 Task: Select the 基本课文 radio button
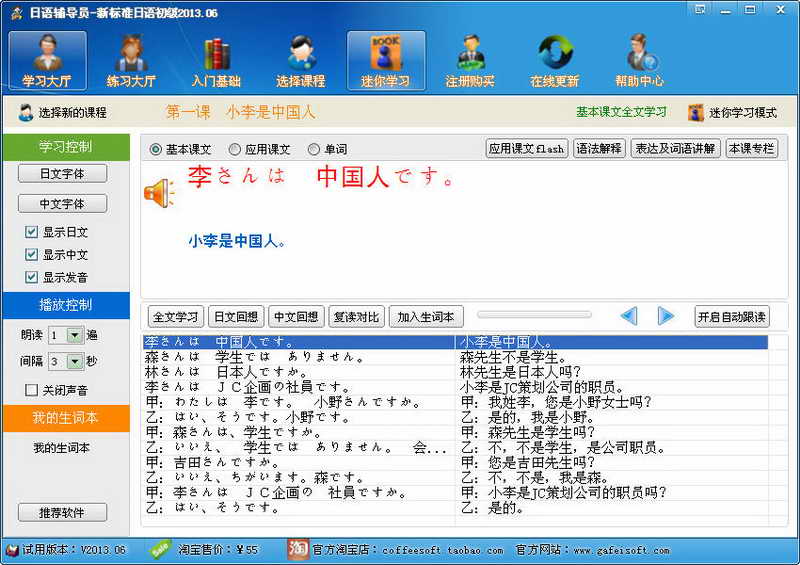[156, 150]
